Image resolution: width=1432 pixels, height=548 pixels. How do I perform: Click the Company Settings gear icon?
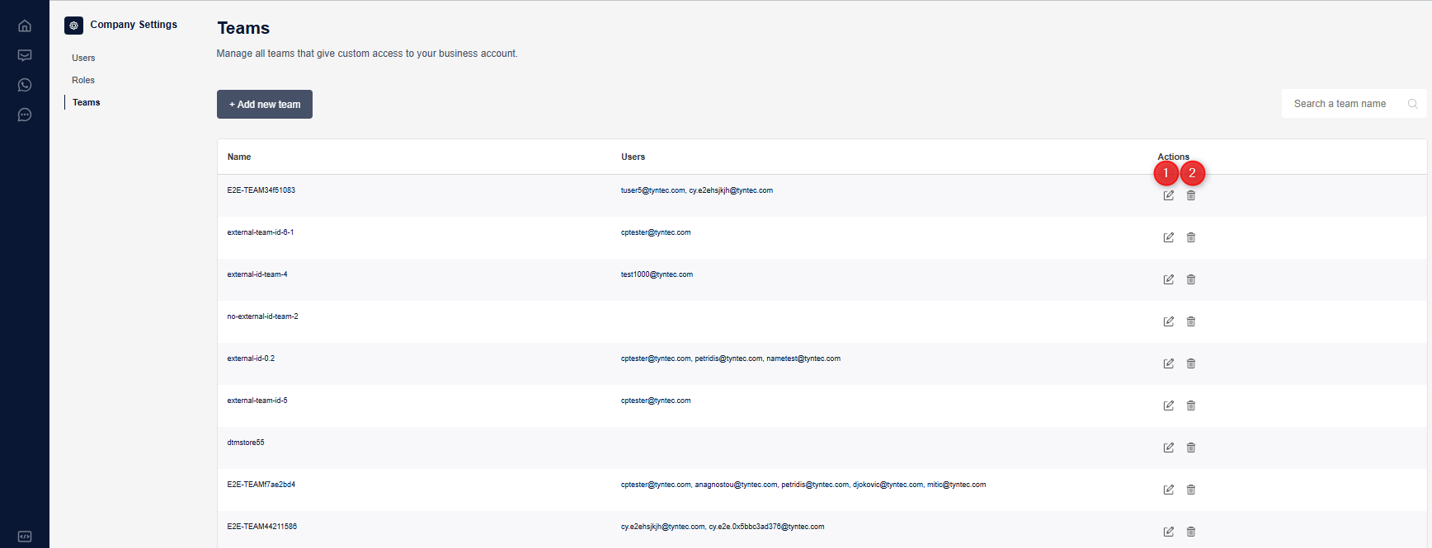(73, 25)
